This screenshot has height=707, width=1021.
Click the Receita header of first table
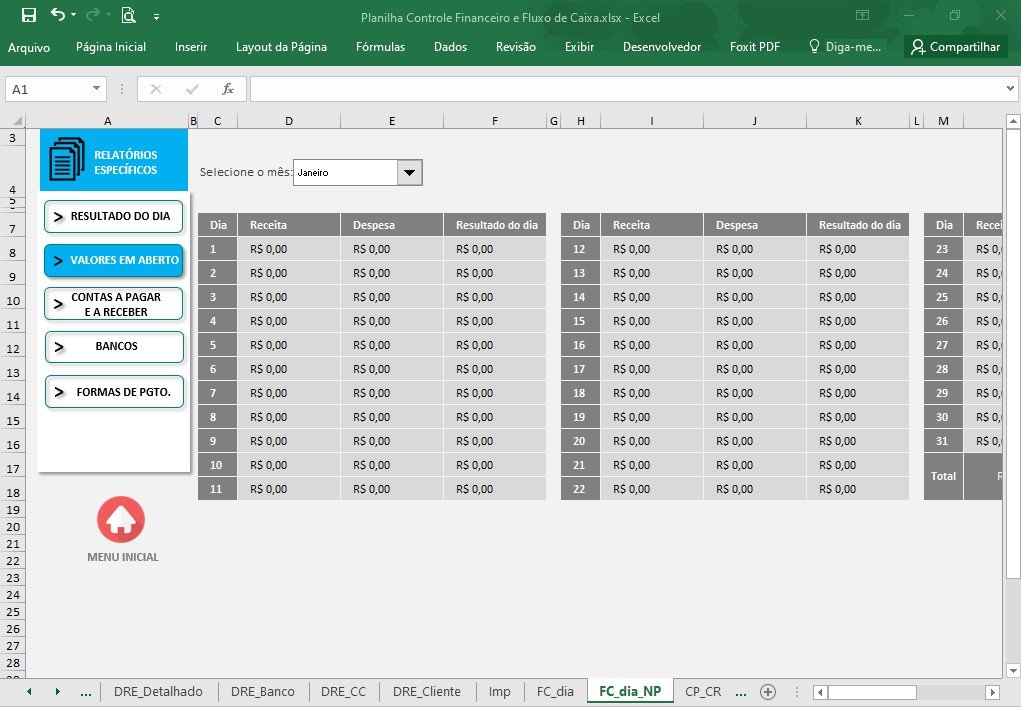(289, 225)
